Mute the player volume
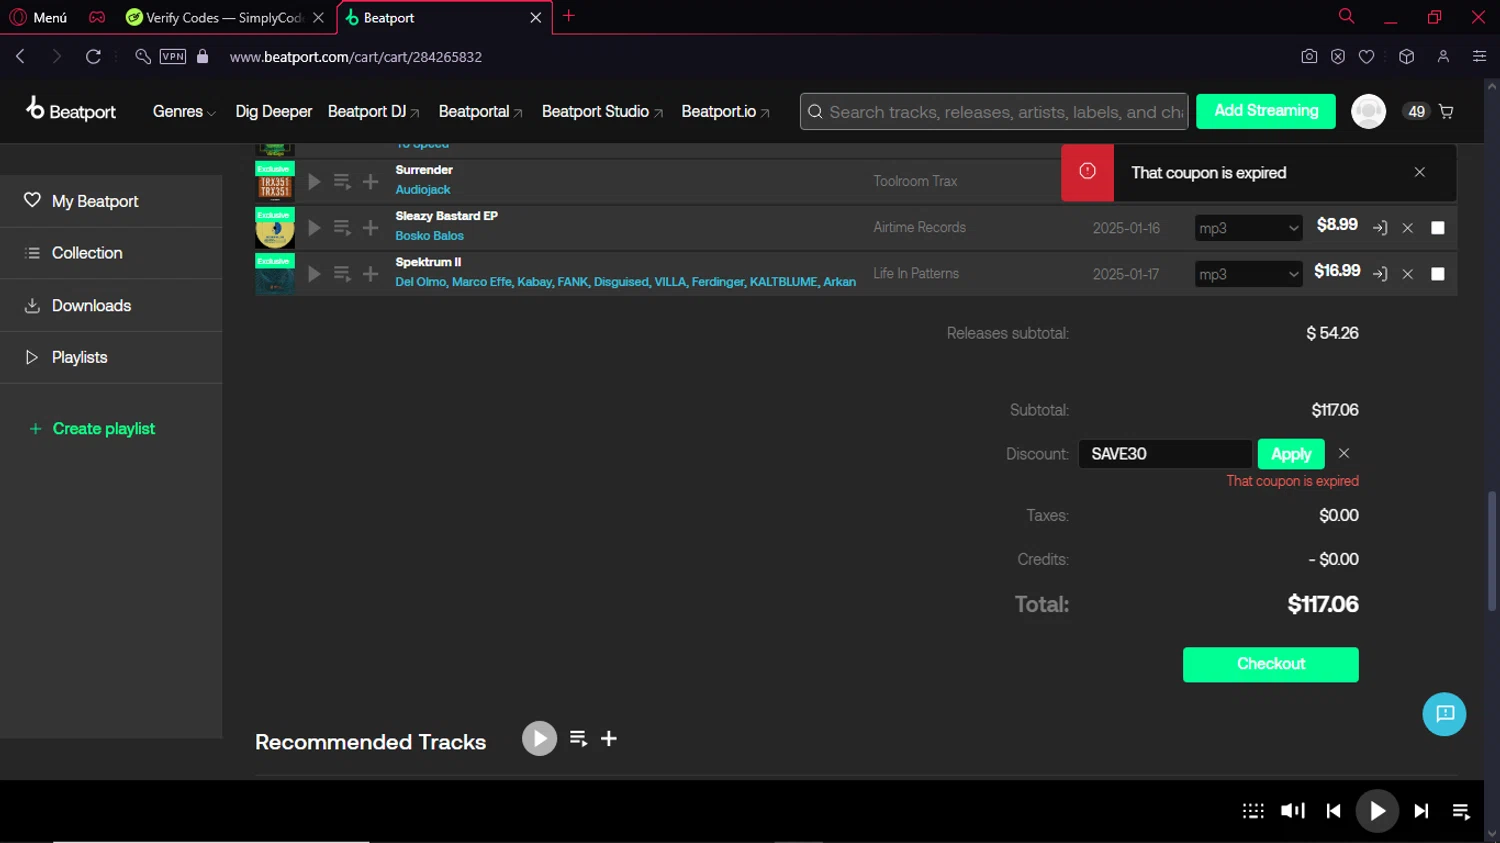Image resolution: width=1500 pixels, height=843 pixels. point(1292,811)
